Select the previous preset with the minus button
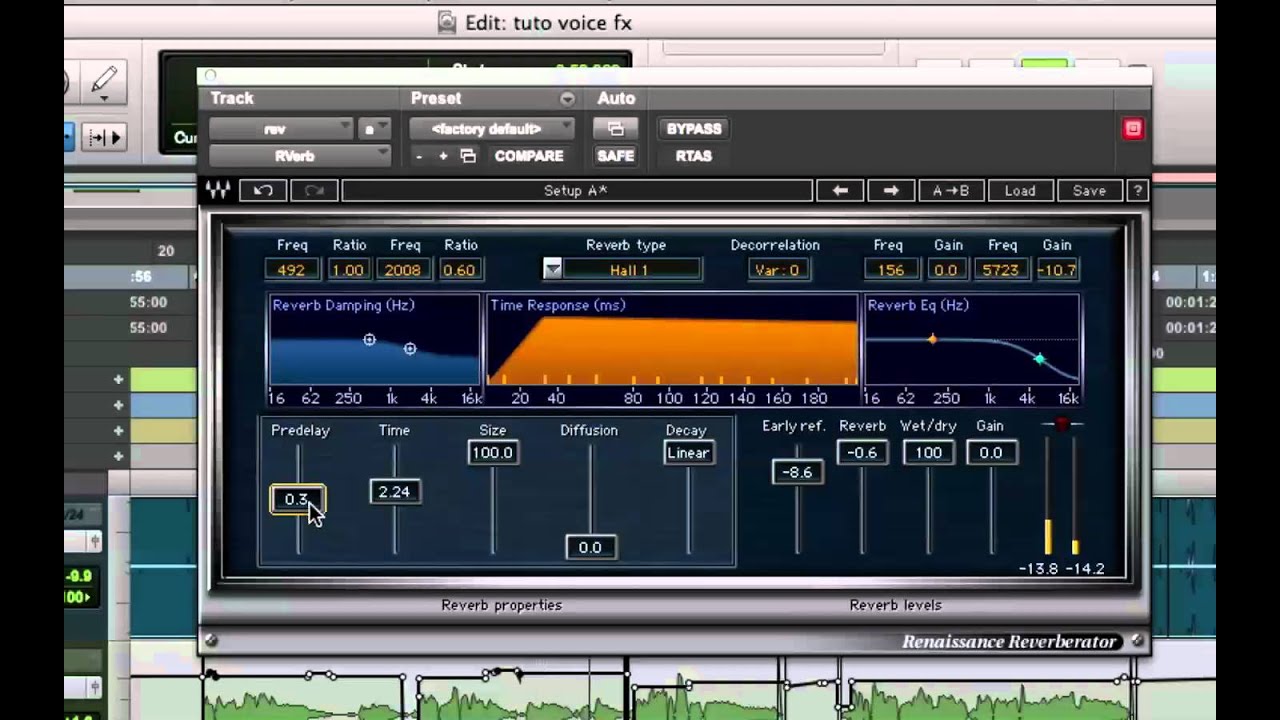Screen dimensions: 1280x720 [420, 156]
